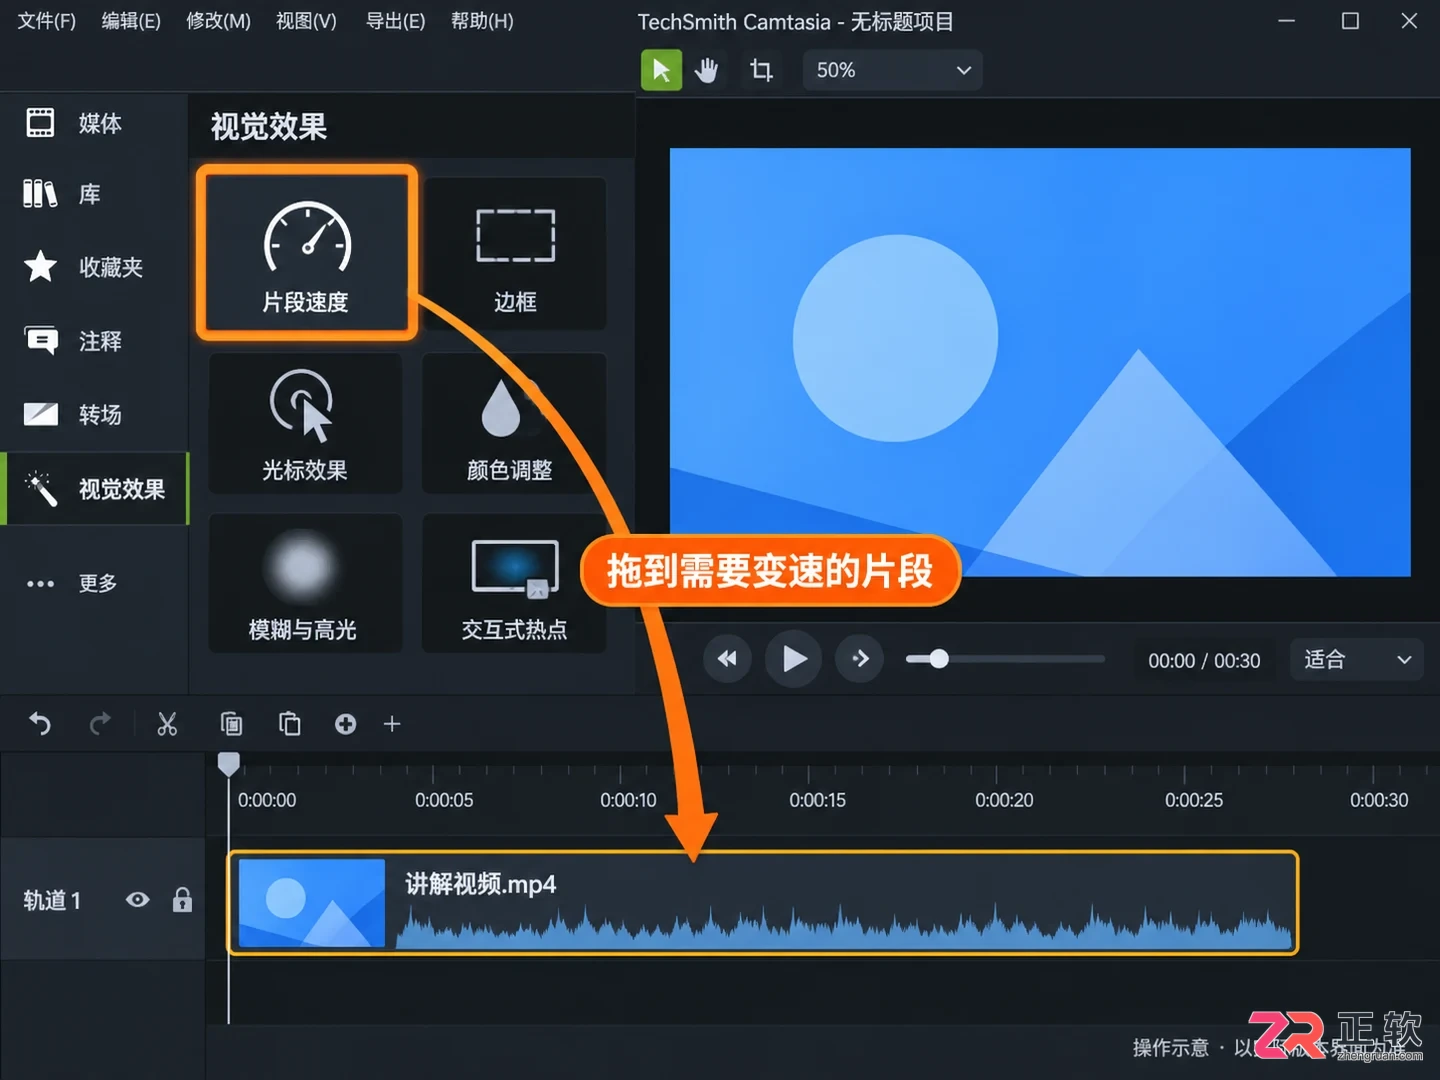Click the preview playback progress slider
This screenshot has height=1080, width=1440.
[x=1005, y=659]
